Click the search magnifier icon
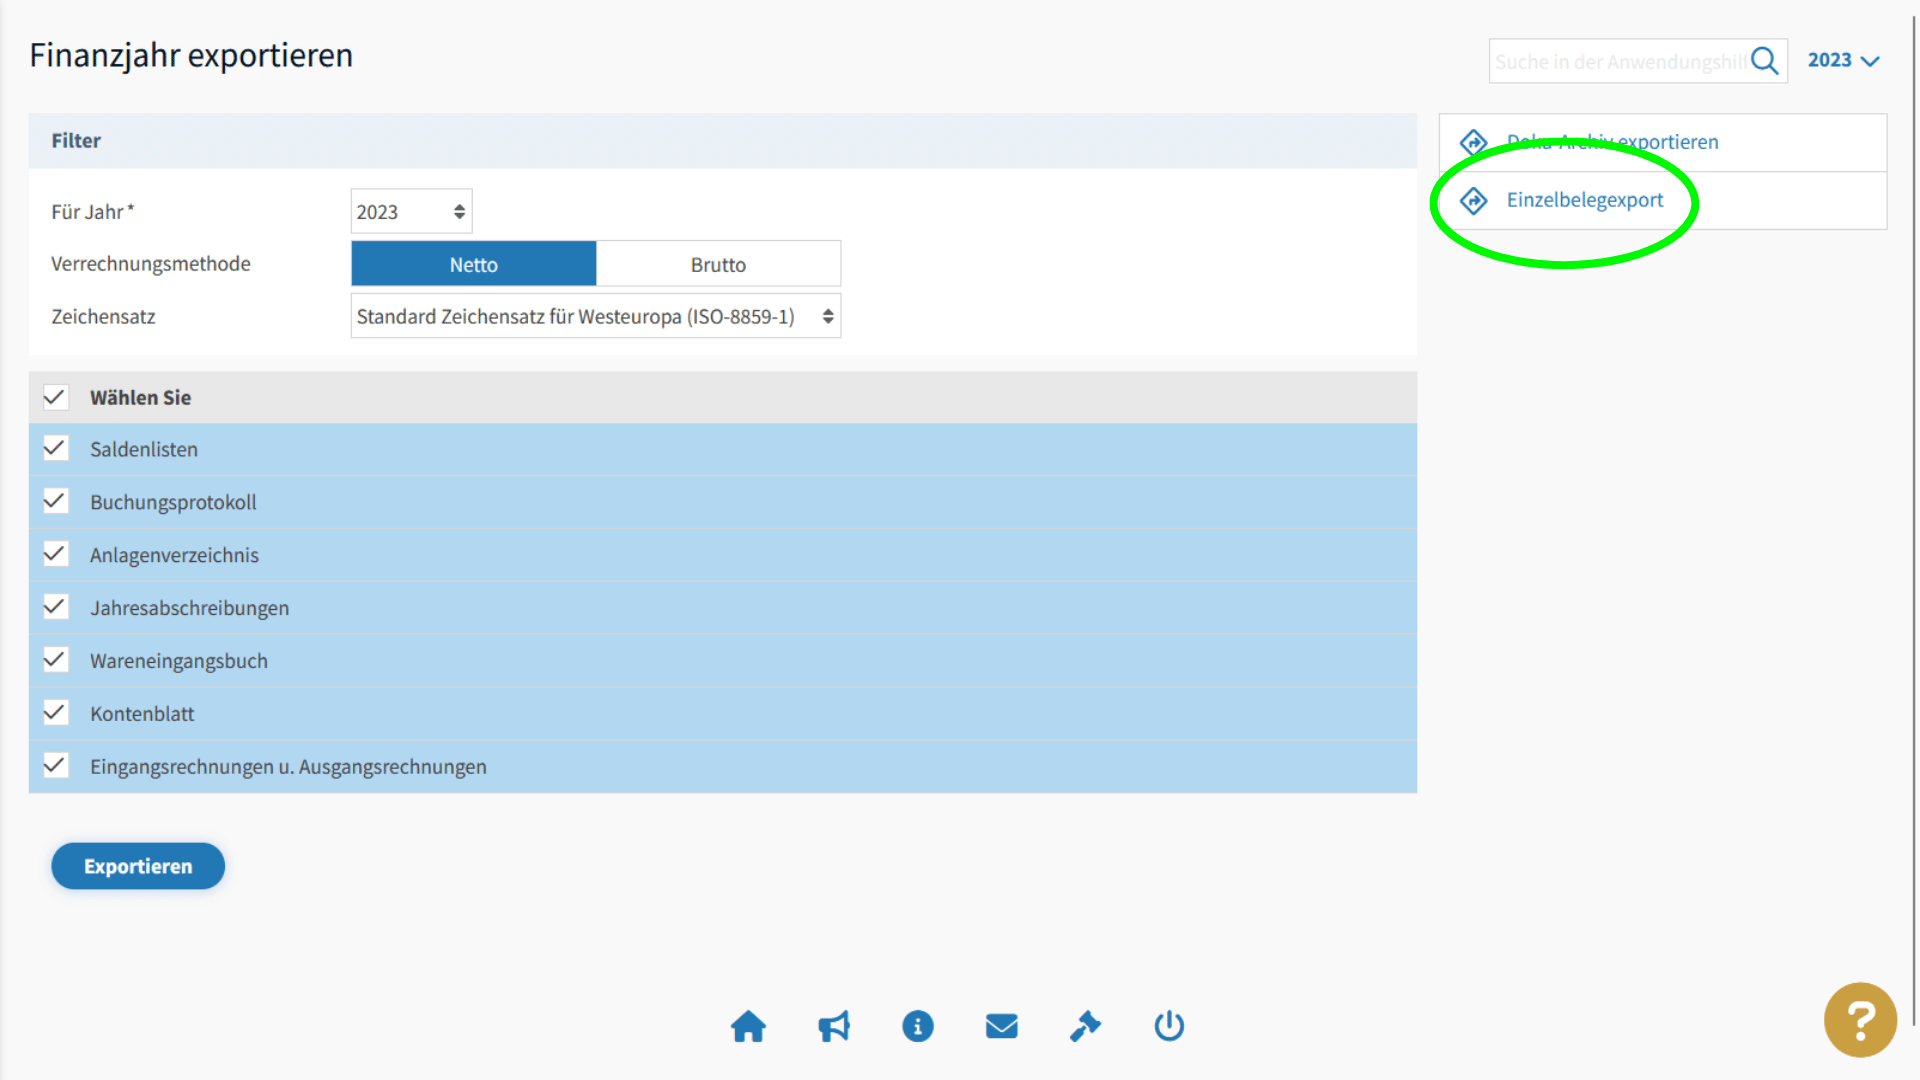This screenshot has height=1080, width=1920. 1765,61
